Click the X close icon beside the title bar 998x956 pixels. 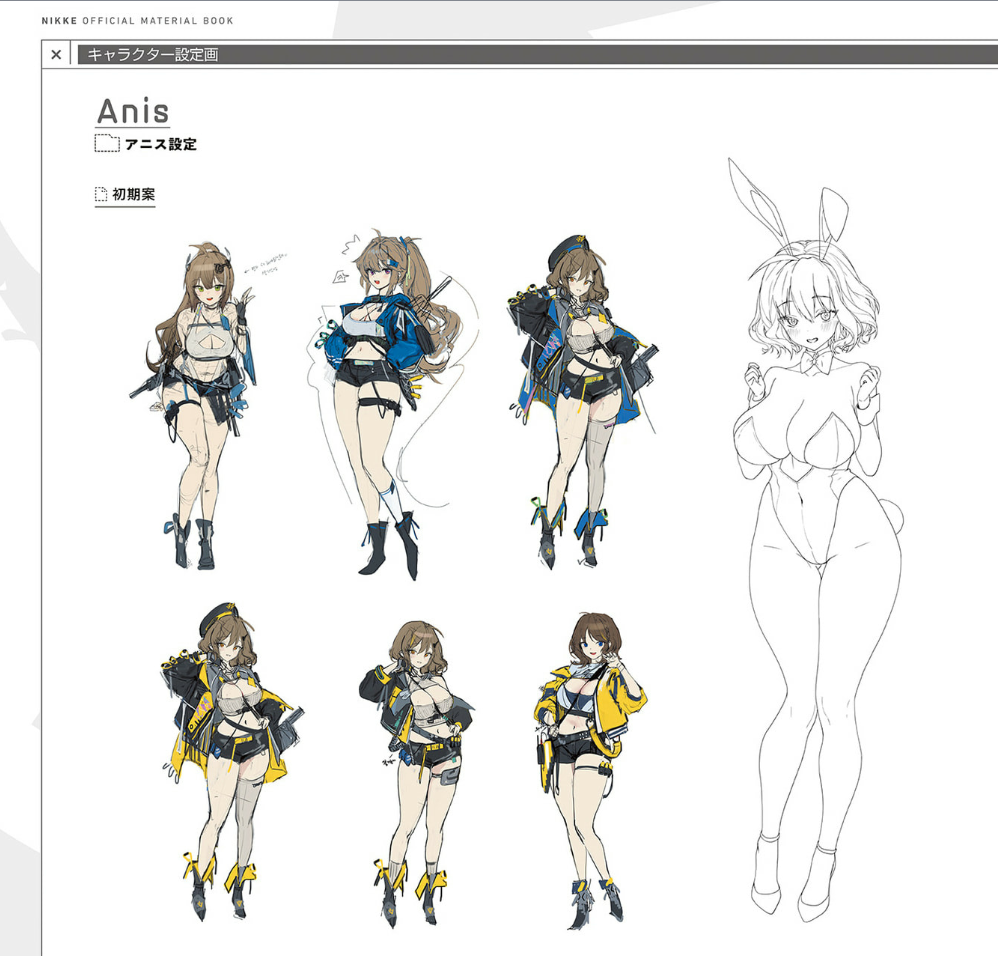(x=56, y=55)
